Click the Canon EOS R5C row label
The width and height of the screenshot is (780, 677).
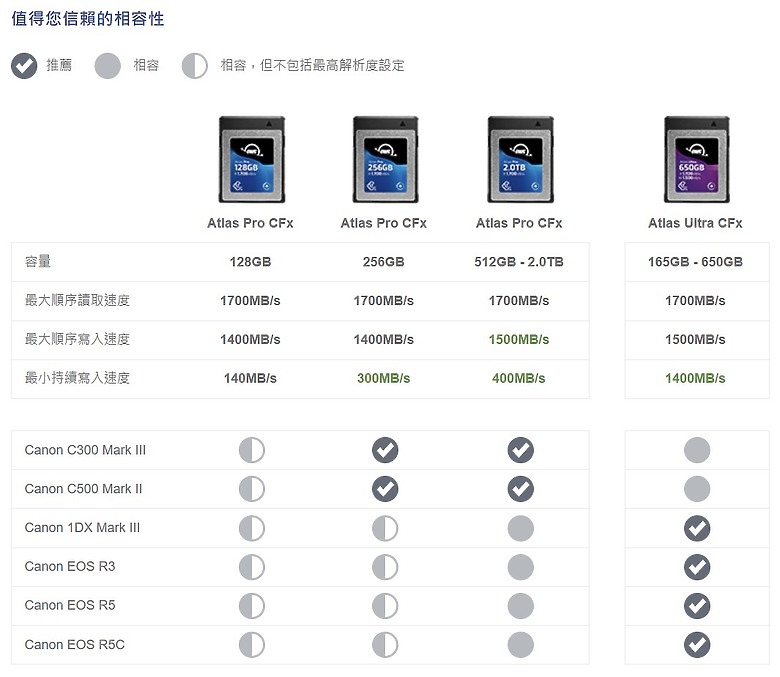pyautogui.click(x=75, y=645)
